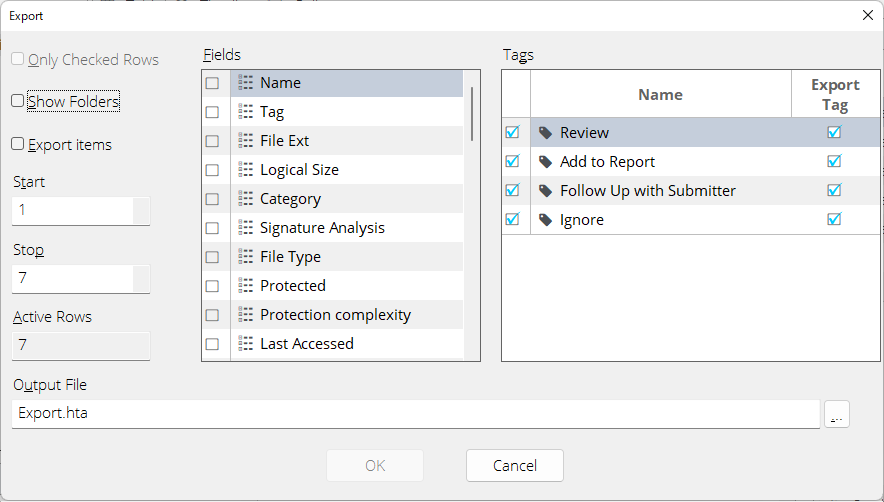Click the Cancel button
Image resolution: width=884 pixels, height=502 pixels.
click(515, 465)
